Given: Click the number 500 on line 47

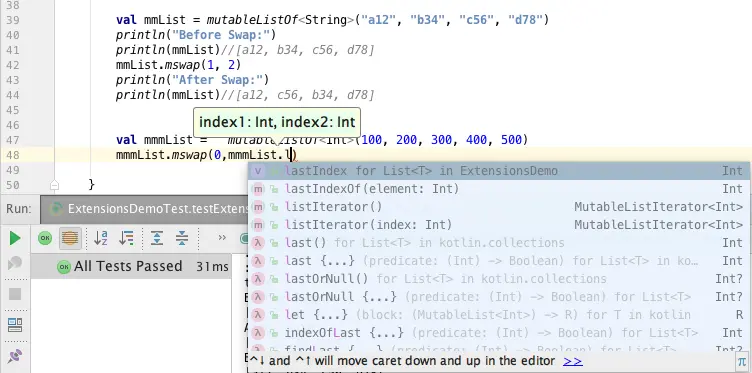Looking at the screenshot, I should [x=511, y=140].
